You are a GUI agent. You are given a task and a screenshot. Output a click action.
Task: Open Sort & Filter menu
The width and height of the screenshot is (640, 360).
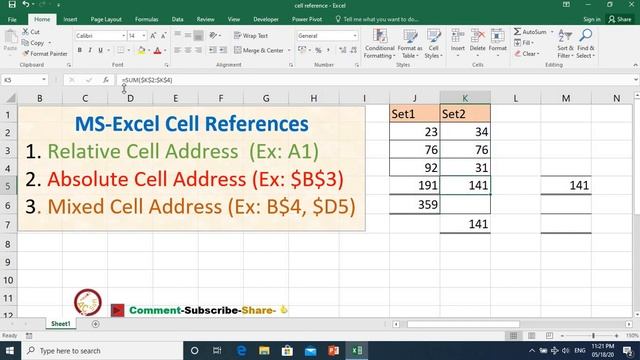point(565,44)
